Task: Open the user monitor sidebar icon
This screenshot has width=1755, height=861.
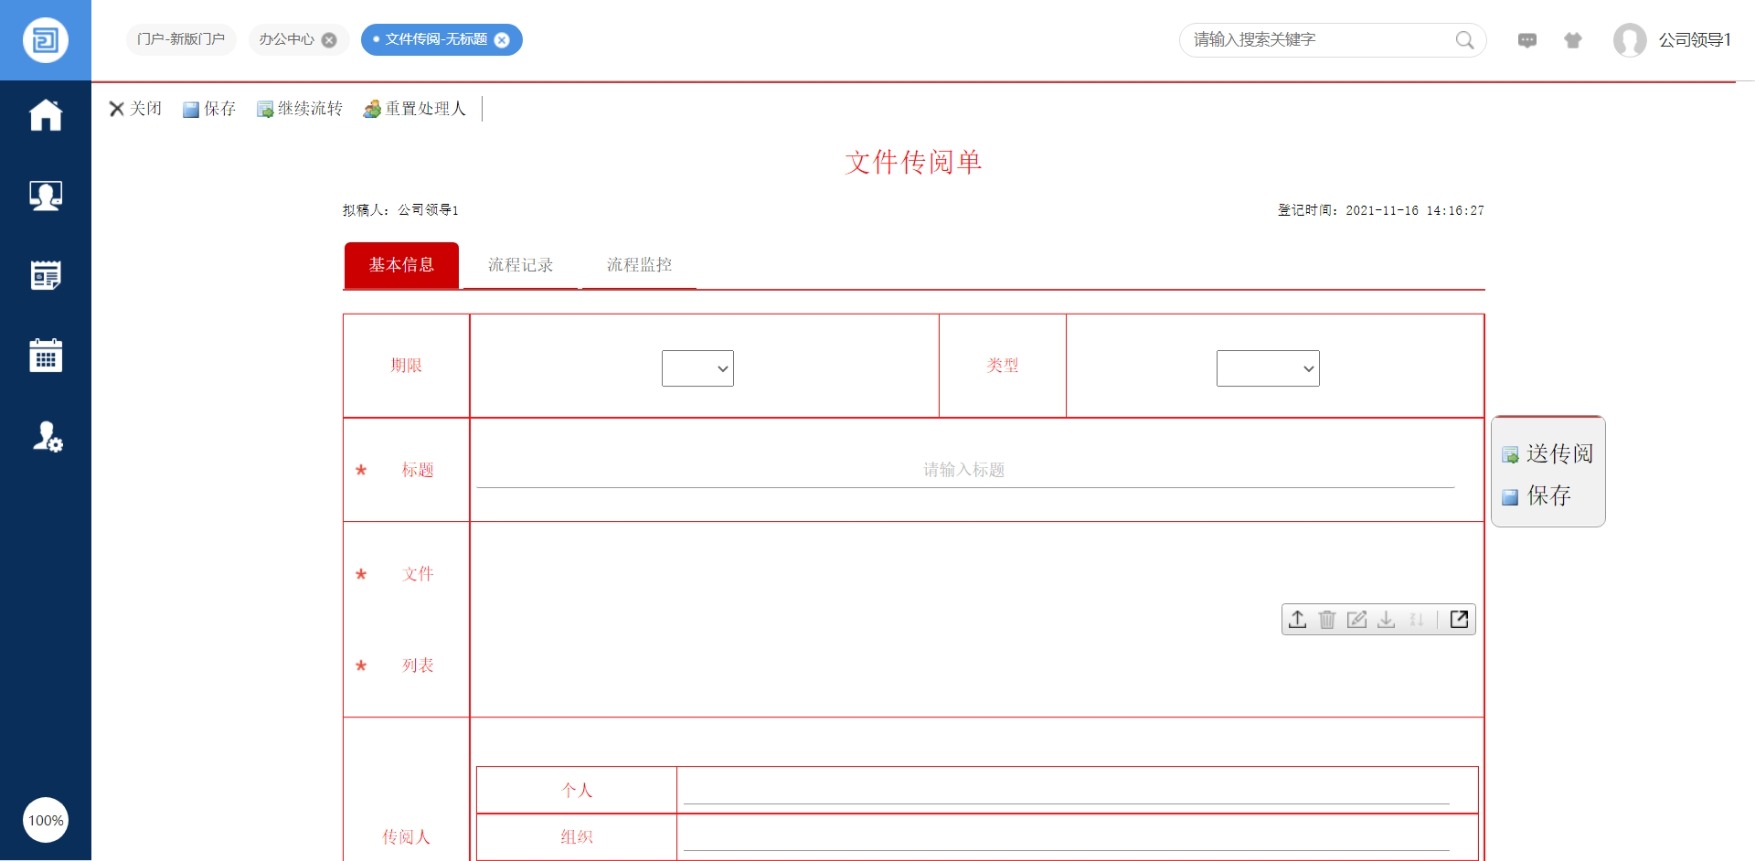Action: coord(45,195)
